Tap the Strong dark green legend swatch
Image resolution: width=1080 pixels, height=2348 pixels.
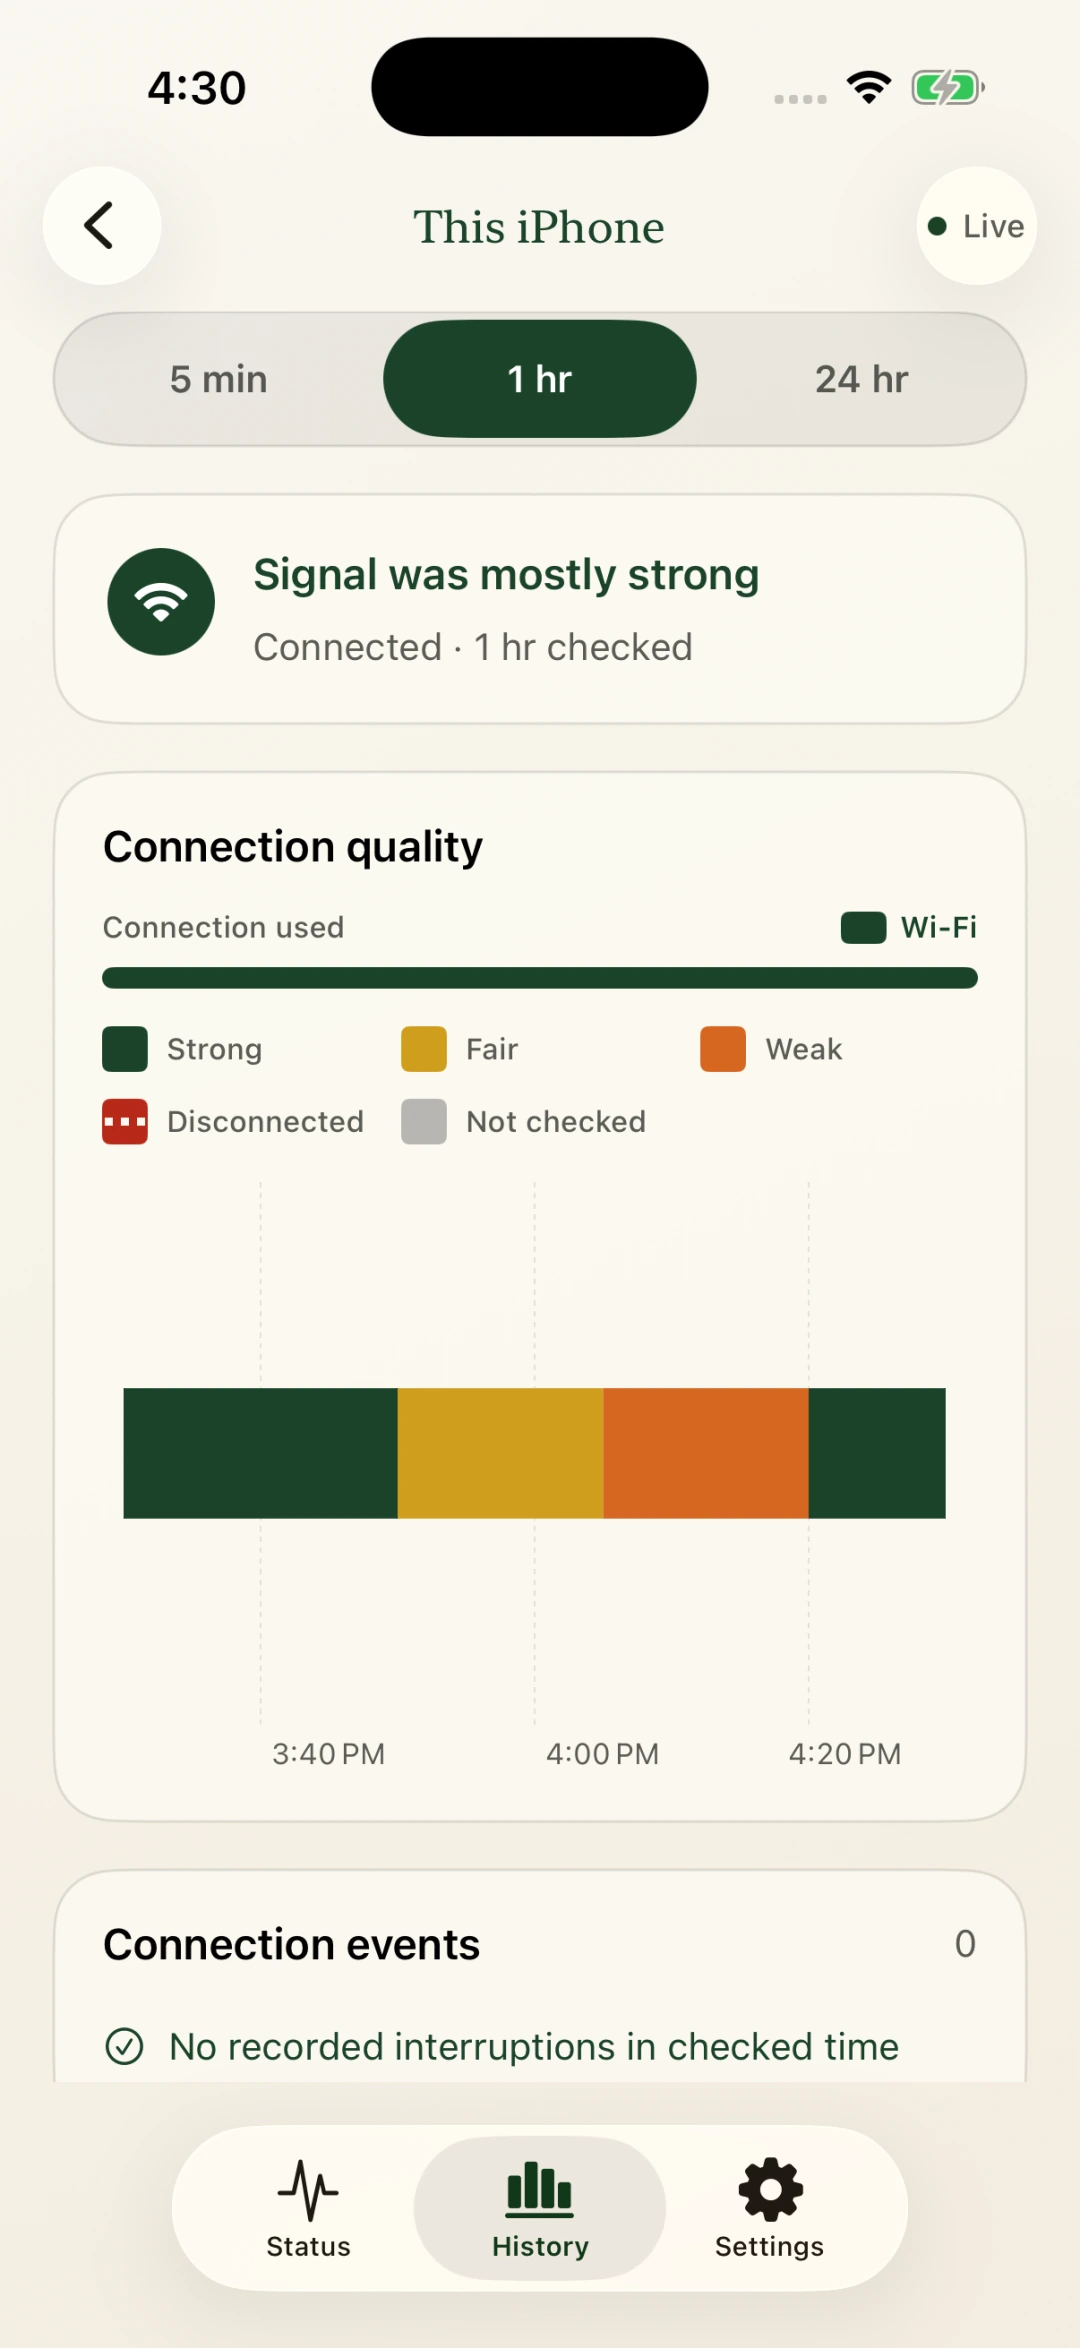coord(125,1049)
